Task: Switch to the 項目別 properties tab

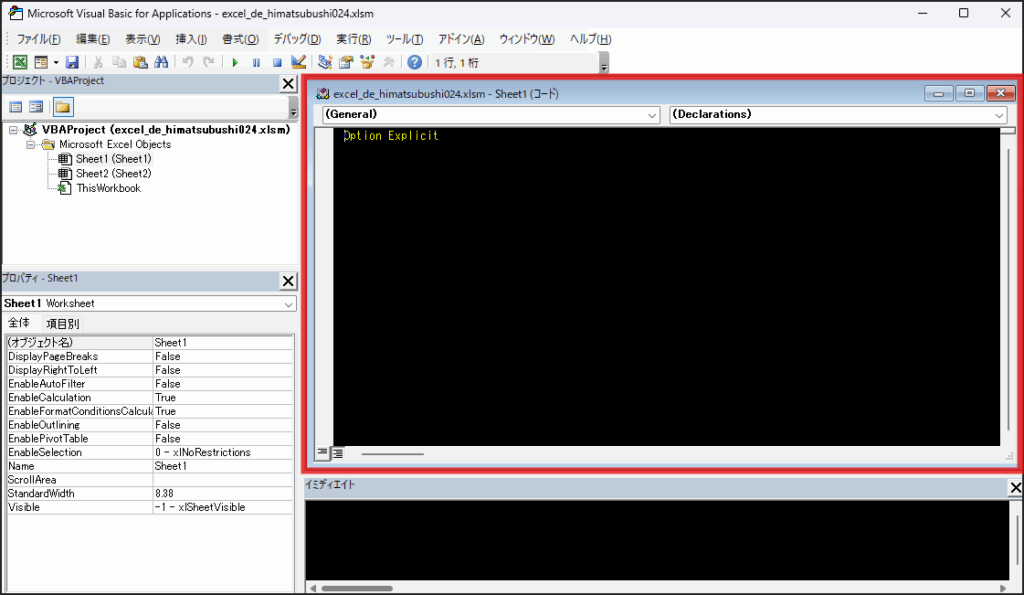Action: pyautogui.click(x=62, y=323)
